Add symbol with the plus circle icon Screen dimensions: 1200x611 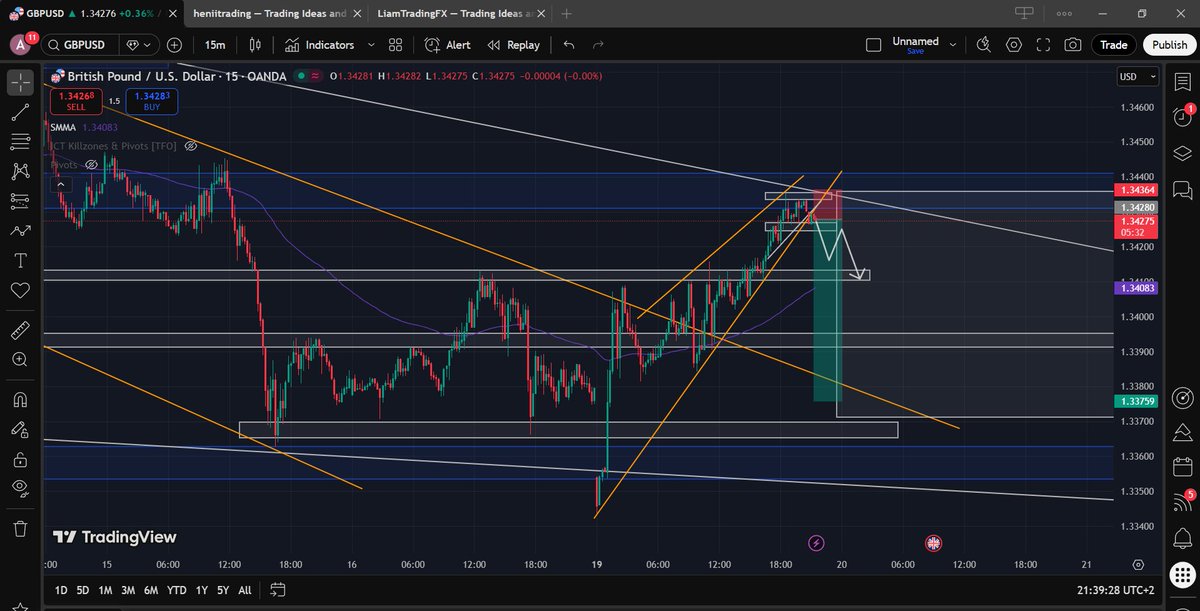pos(175,45)
